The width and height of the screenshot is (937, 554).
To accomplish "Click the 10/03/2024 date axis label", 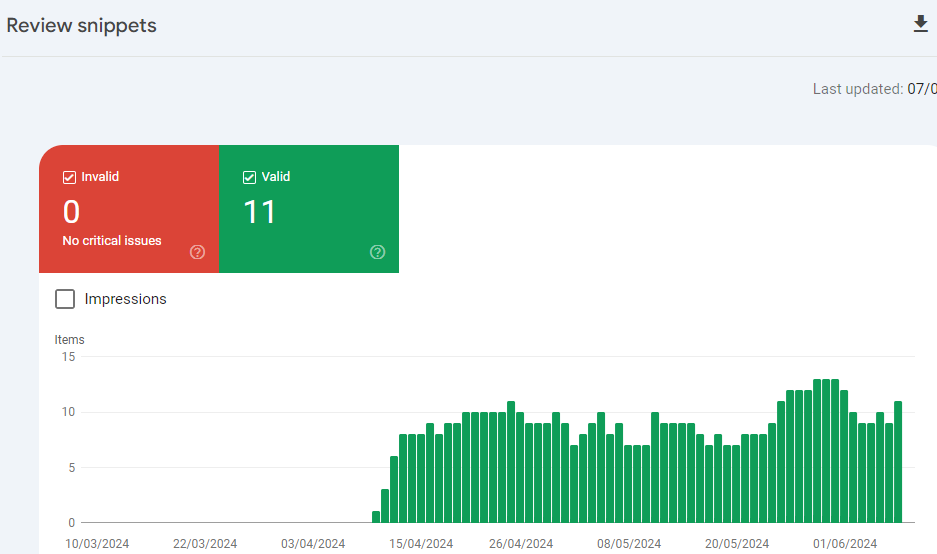I will tap(97, 544).
